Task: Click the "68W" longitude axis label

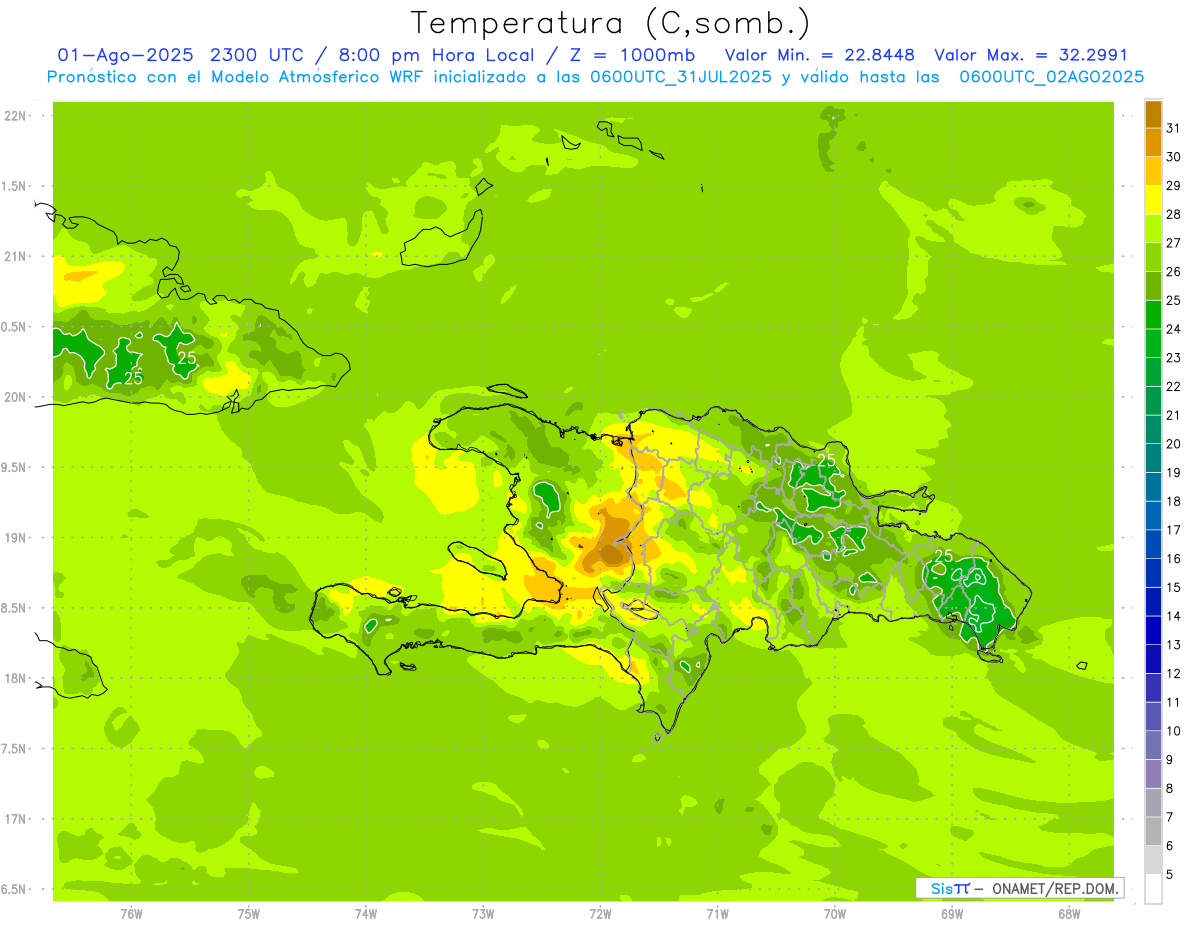Action: pos(1068,914)
